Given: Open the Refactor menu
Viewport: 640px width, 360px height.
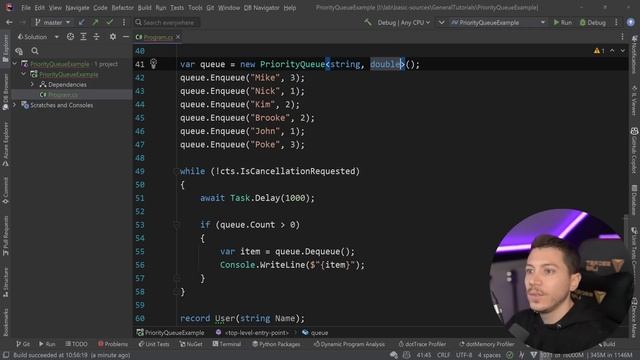Looking at the screenshot, I should 122,8.
